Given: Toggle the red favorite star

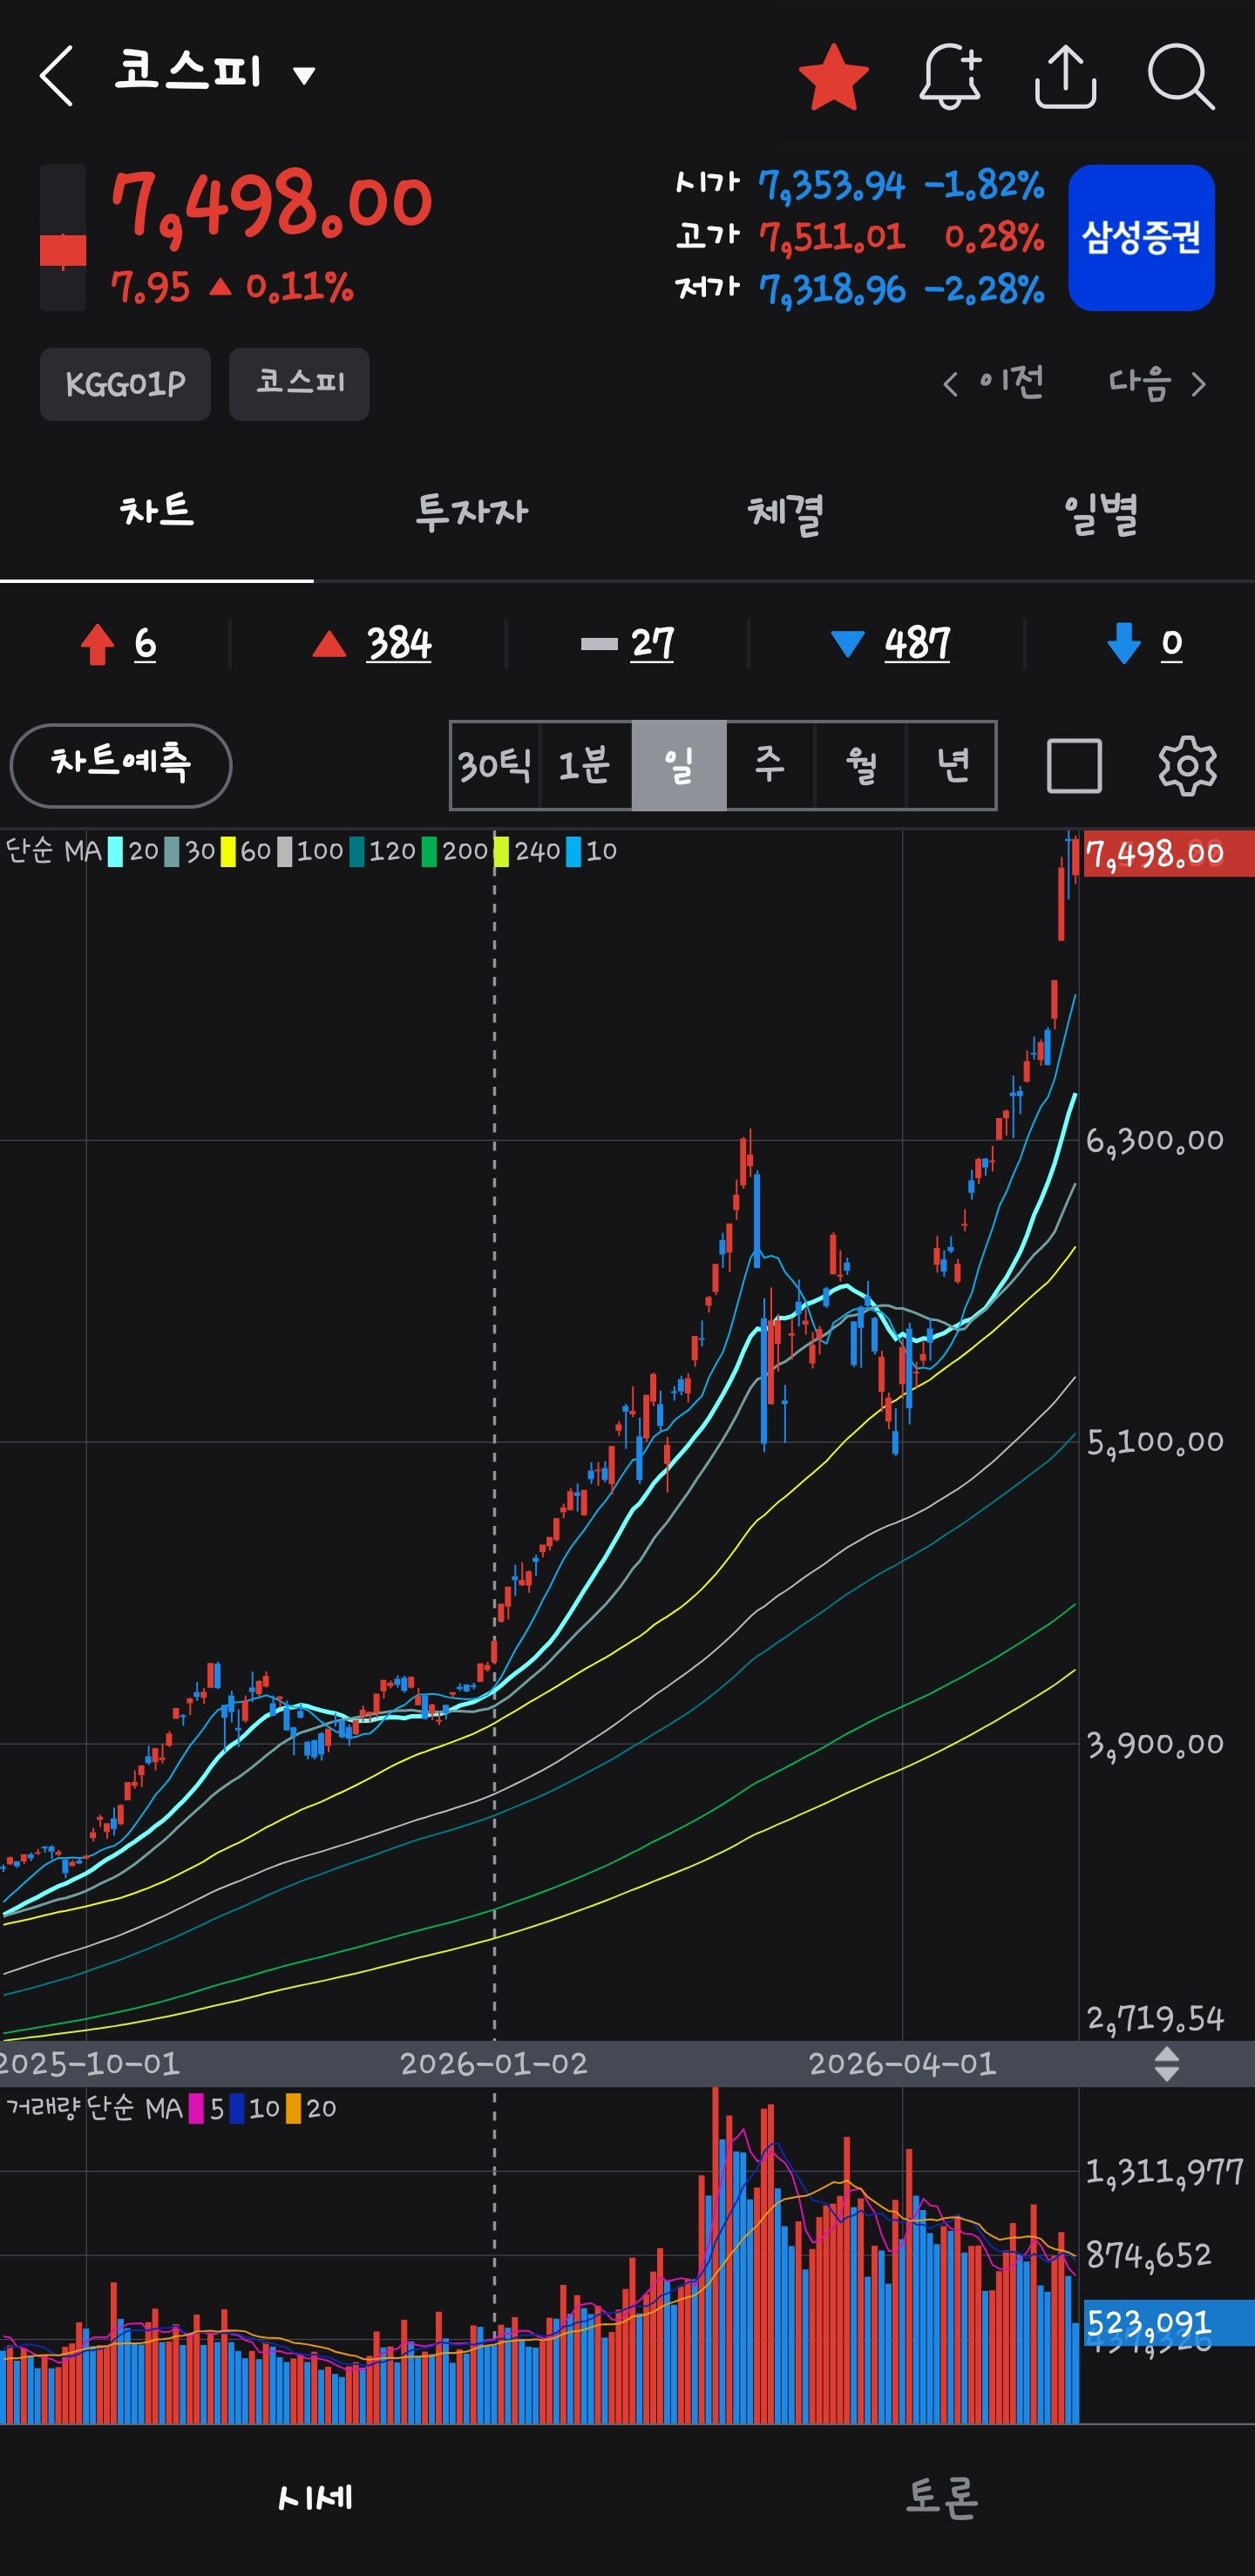Looking at the screenshot, I should pos(833,76).
